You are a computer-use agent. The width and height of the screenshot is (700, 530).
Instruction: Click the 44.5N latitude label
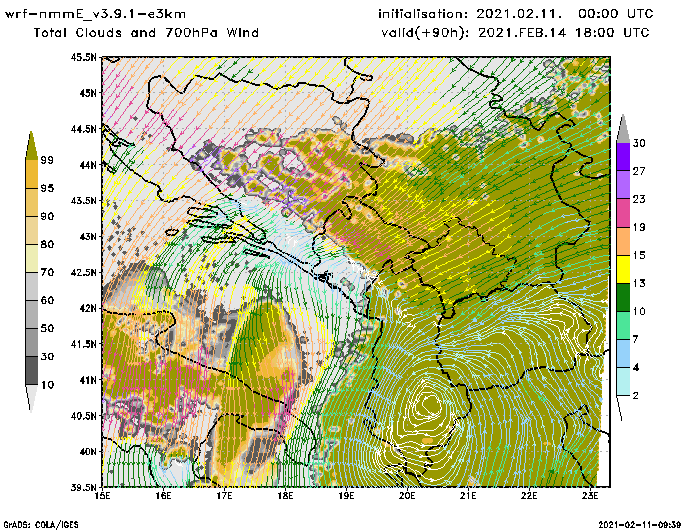pos(83,129)
